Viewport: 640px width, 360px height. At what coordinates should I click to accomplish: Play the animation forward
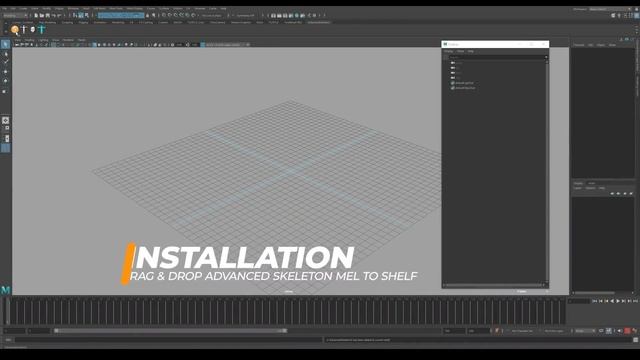click(x=618, y=301)
